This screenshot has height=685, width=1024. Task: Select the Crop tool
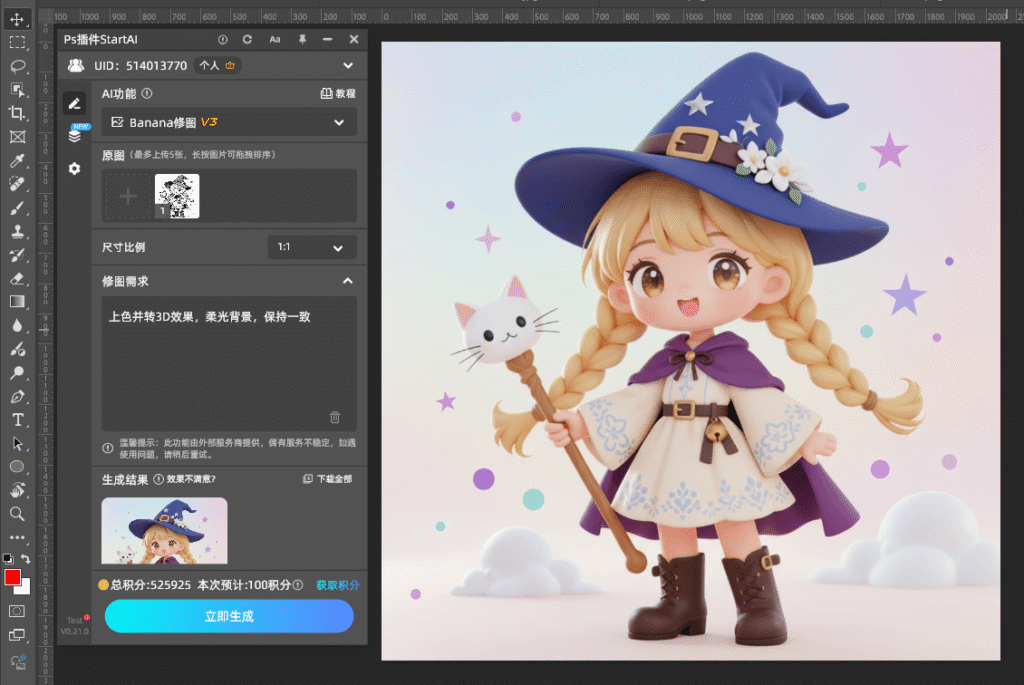(x=17, y=113)
